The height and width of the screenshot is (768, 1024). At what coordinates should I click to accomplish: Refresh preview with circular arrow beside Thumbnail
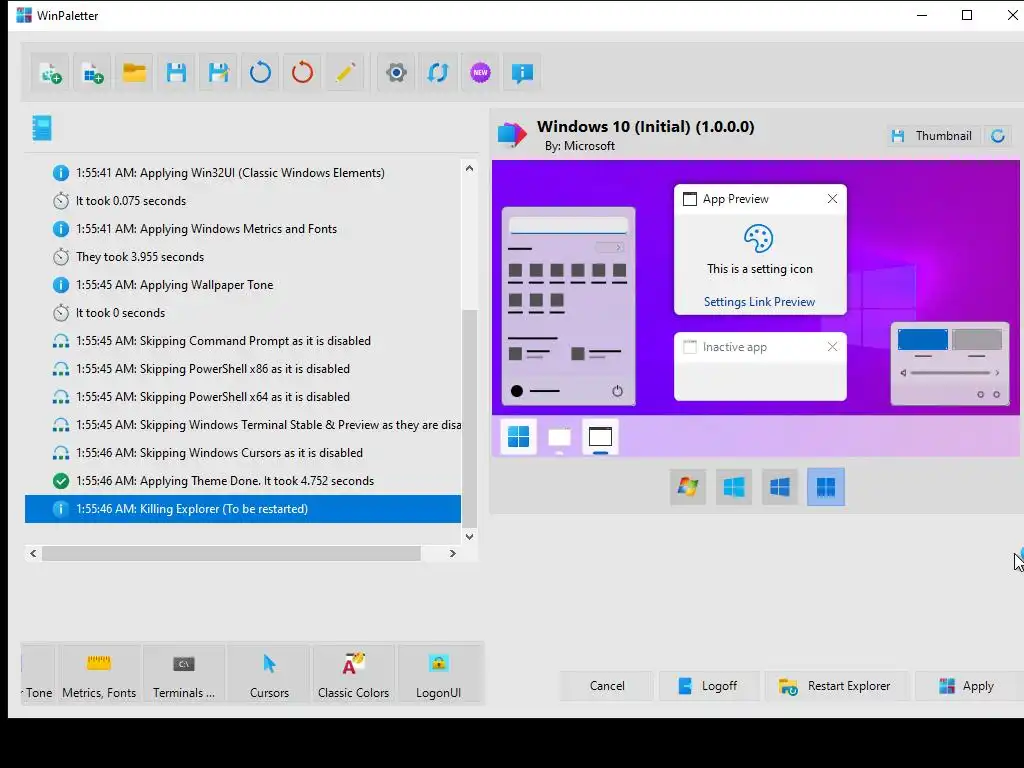click(997, 136)
